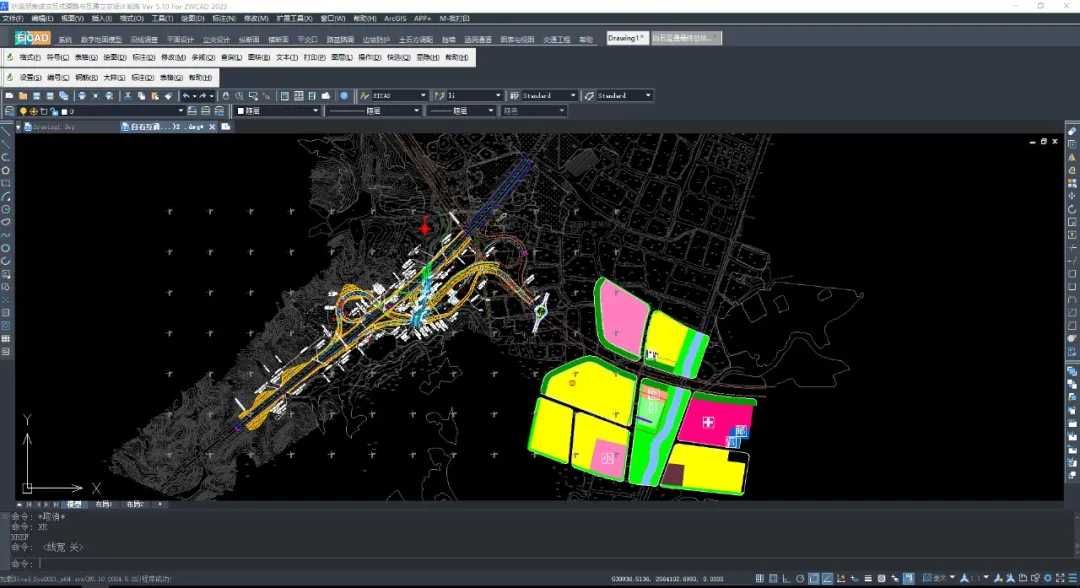Open the ArcGIS menu
This screenshot has width=1080, height=588.
(x=394, y=18)
